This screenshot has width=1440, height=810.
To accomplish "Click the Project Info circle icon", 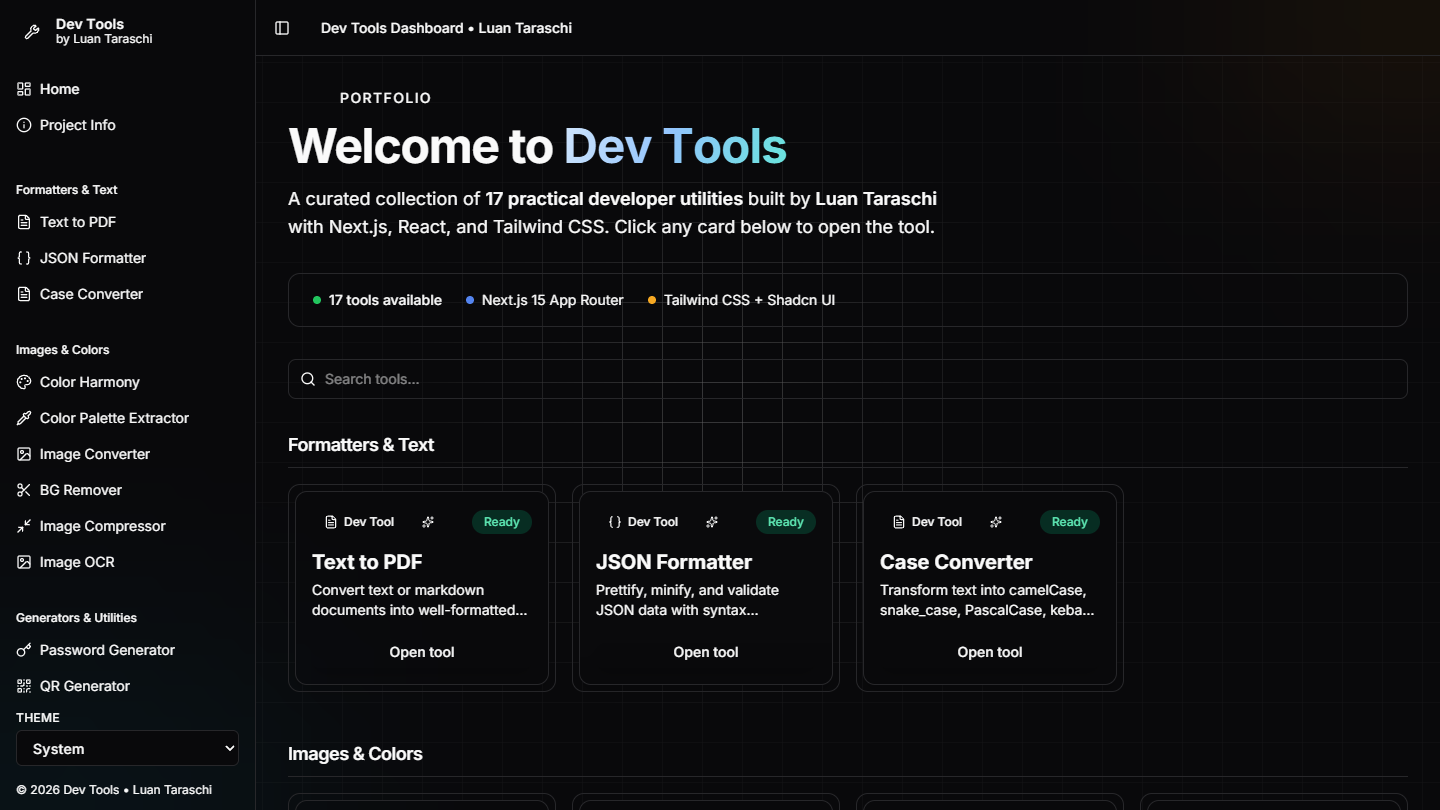I will click(24, 125).
